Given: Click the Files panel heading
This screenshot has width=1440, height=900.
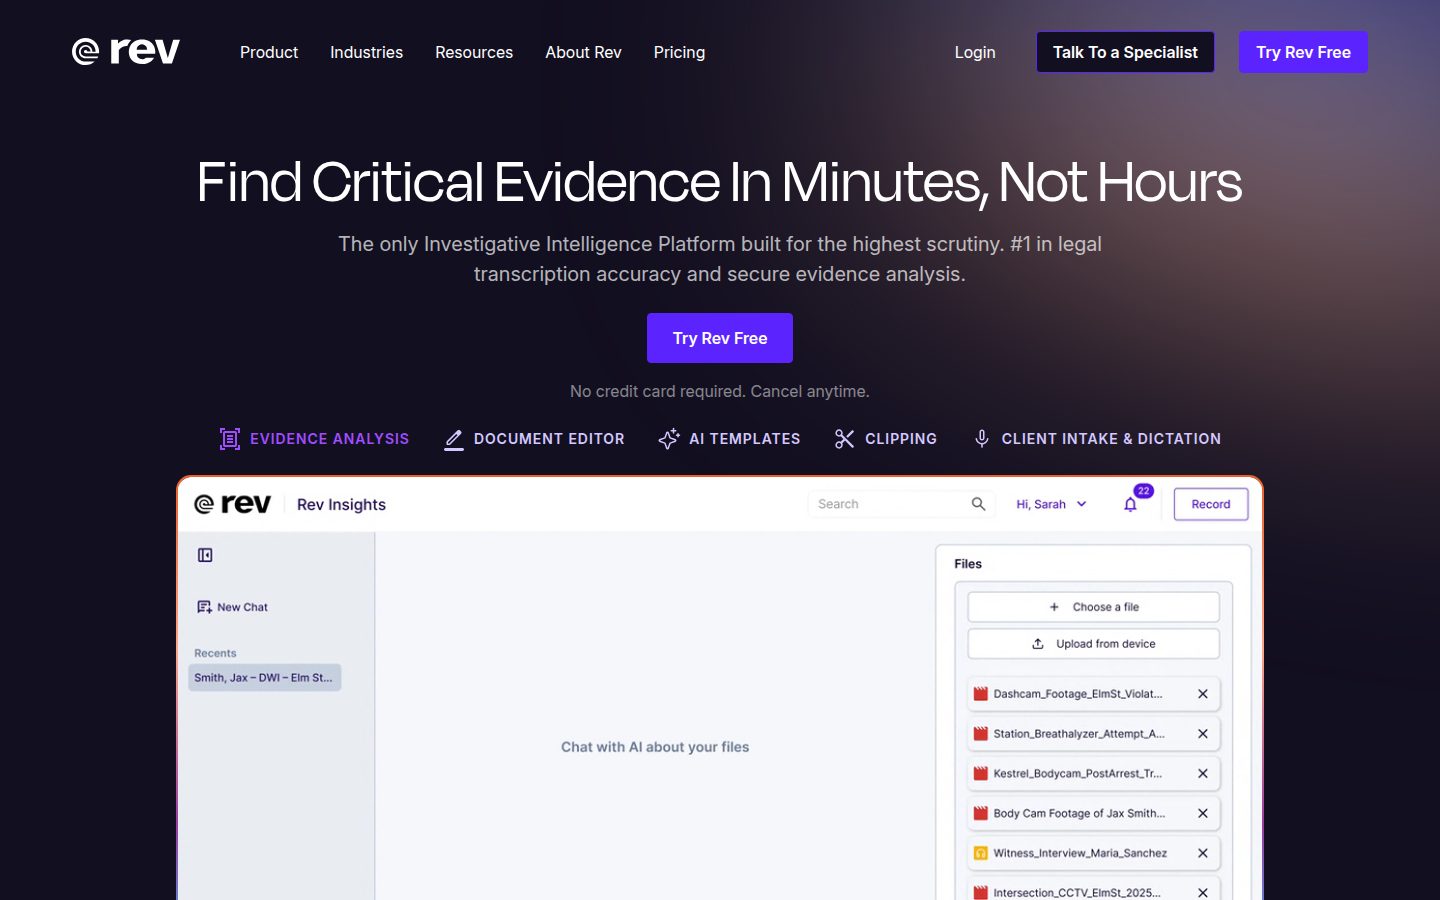Looking at the screenshot, I should [x=968, y=564].
